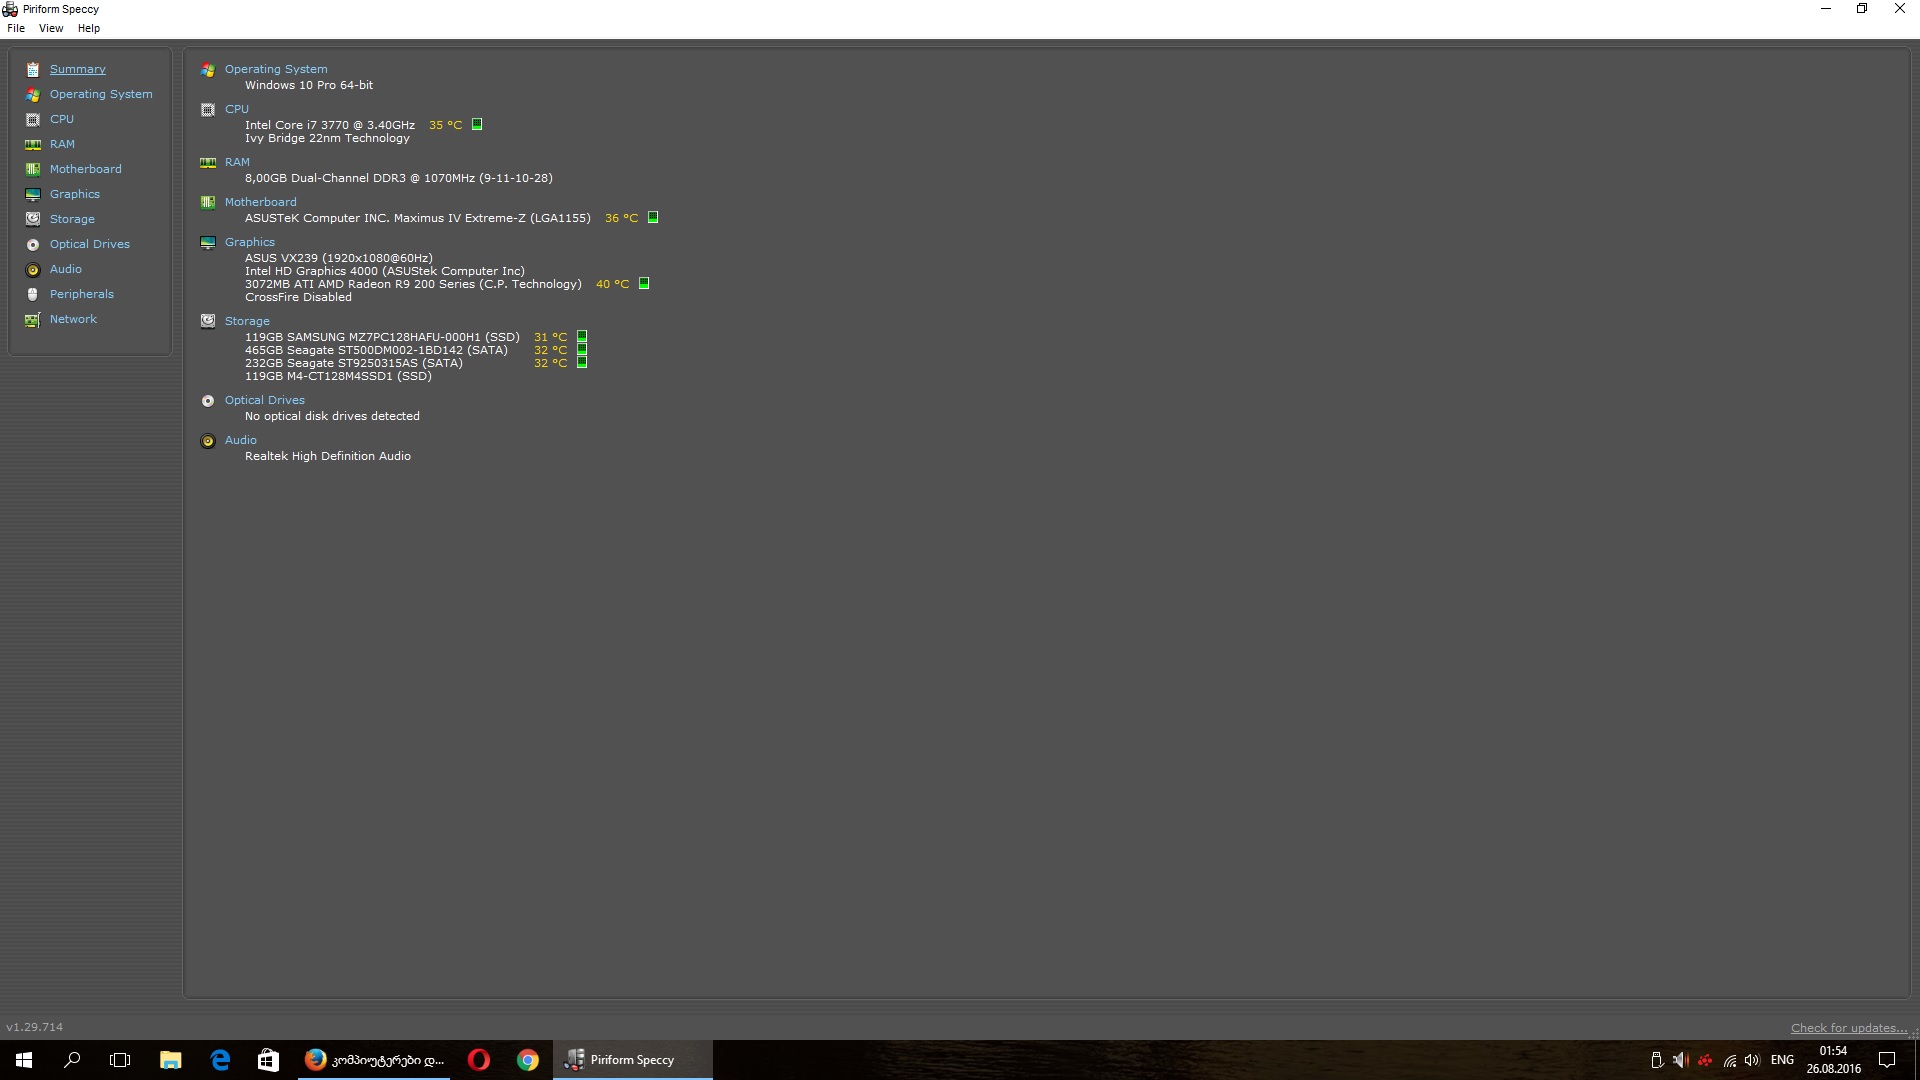This screenshot has width=1920, height=1080.
Task: Click green indicator next to motherboard temperature
Action: (x=653, y=217)
